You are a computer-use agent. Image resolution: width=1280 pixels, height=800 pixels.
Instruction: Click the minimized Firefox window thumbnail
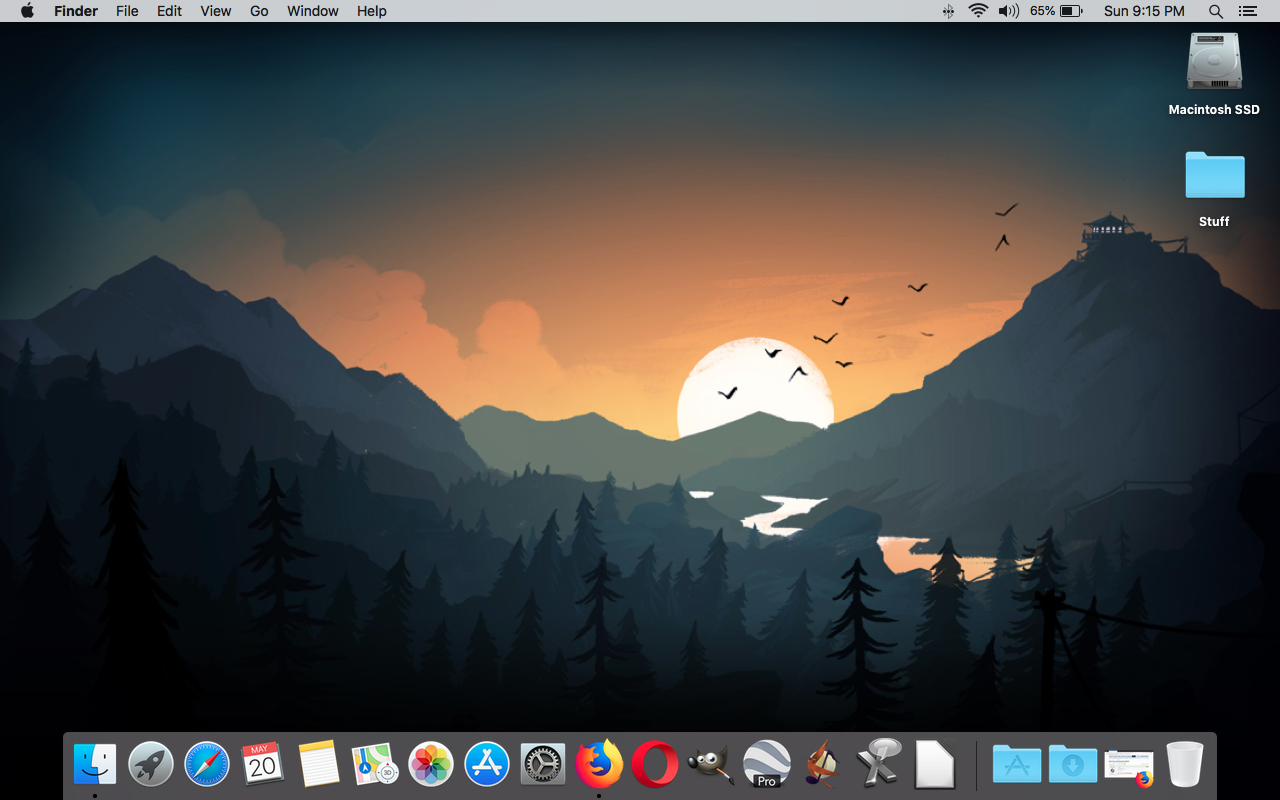(1129, 767)
